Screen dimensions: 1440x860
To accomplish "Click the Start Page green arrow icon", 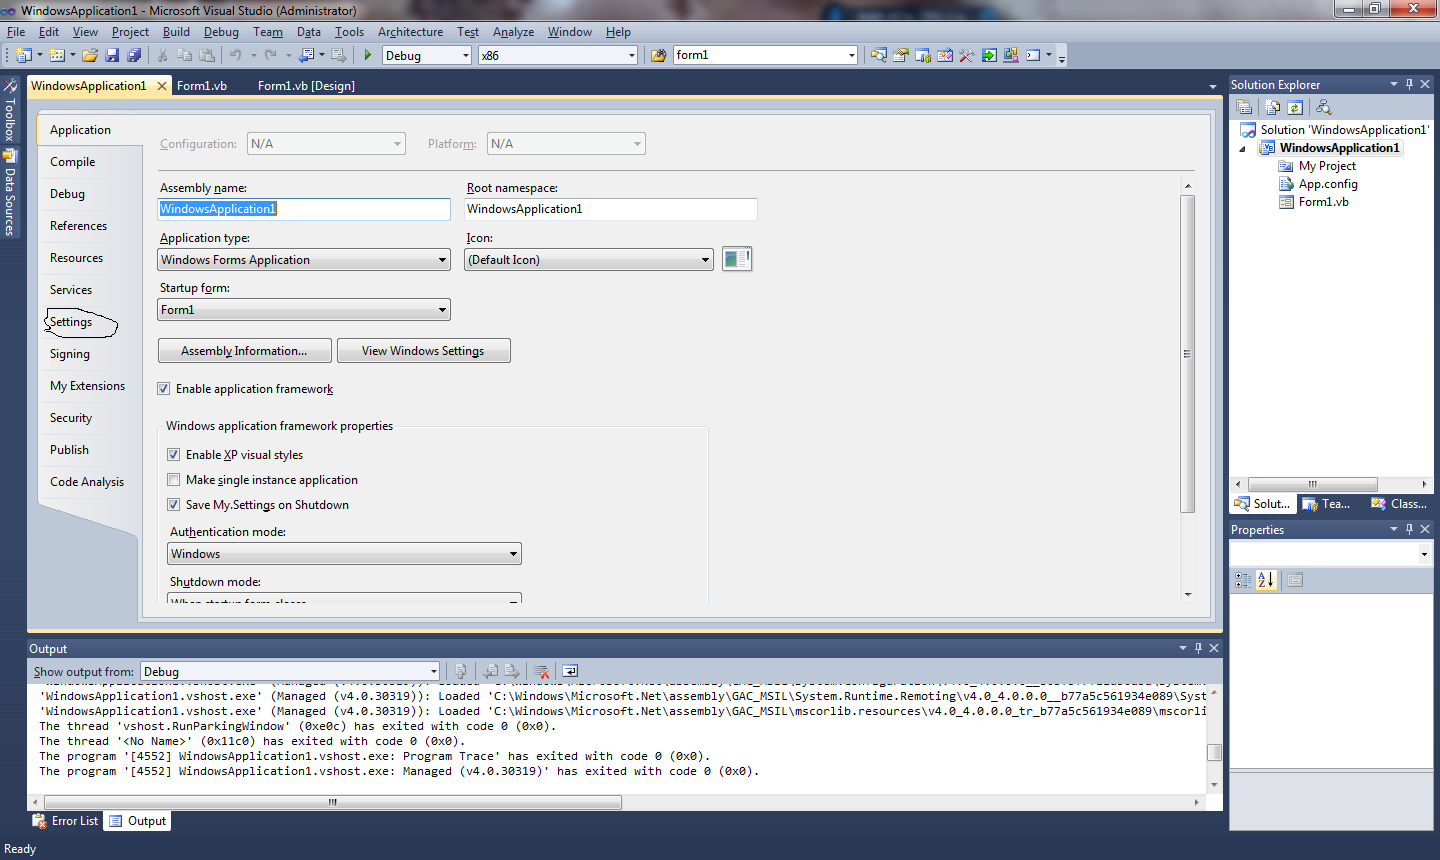I will [x=989, y=55].
